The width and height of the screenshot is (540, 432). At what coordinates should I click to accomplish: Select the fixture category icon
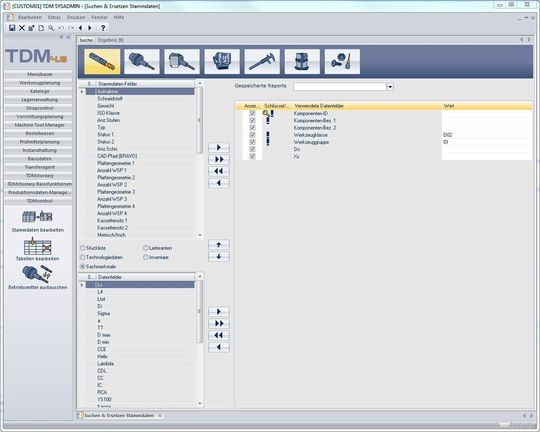(x=222, y=61)
